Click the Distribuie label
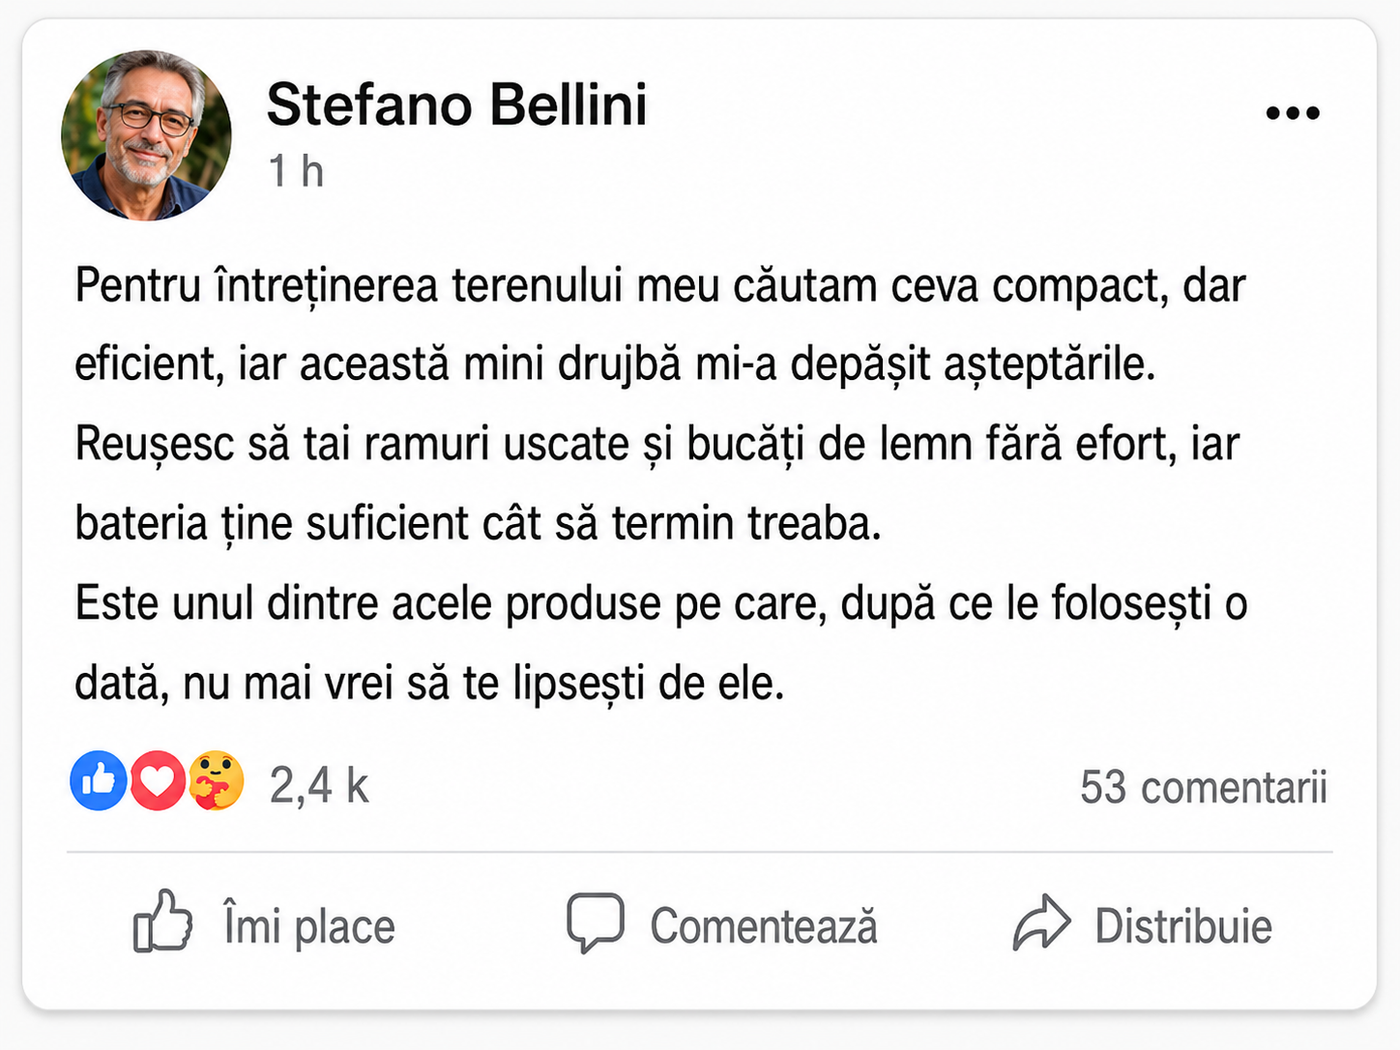 (1184, 926)
